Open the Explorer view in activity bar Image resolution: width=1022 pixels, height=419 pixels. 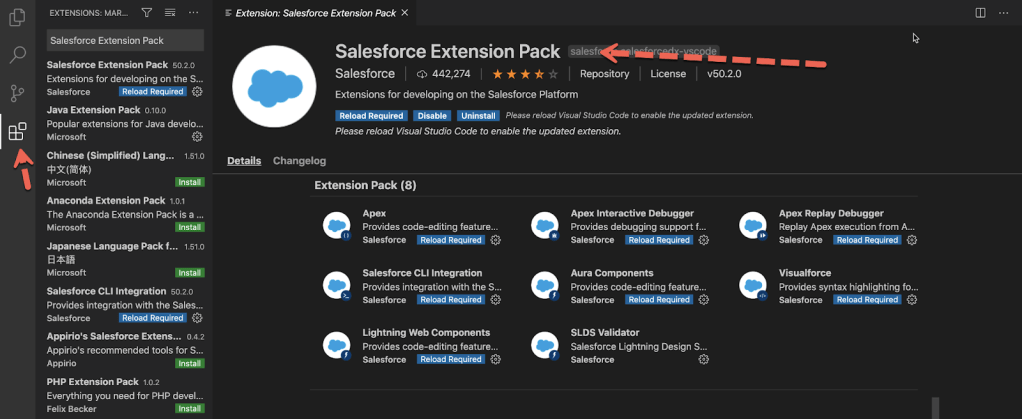pos(17,17)
